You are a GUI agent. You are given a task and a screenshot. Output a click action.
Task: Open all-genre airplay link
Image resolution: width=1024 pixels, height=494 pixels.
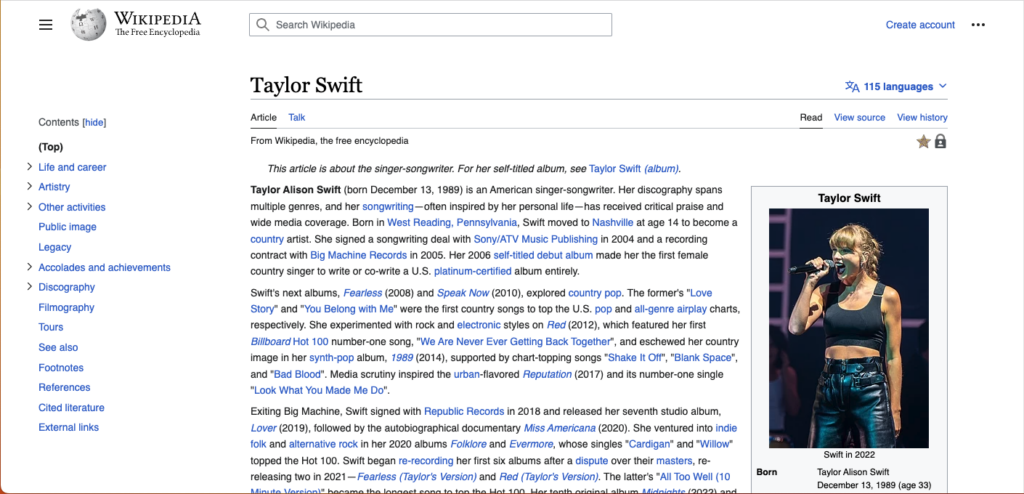[670, 308]
